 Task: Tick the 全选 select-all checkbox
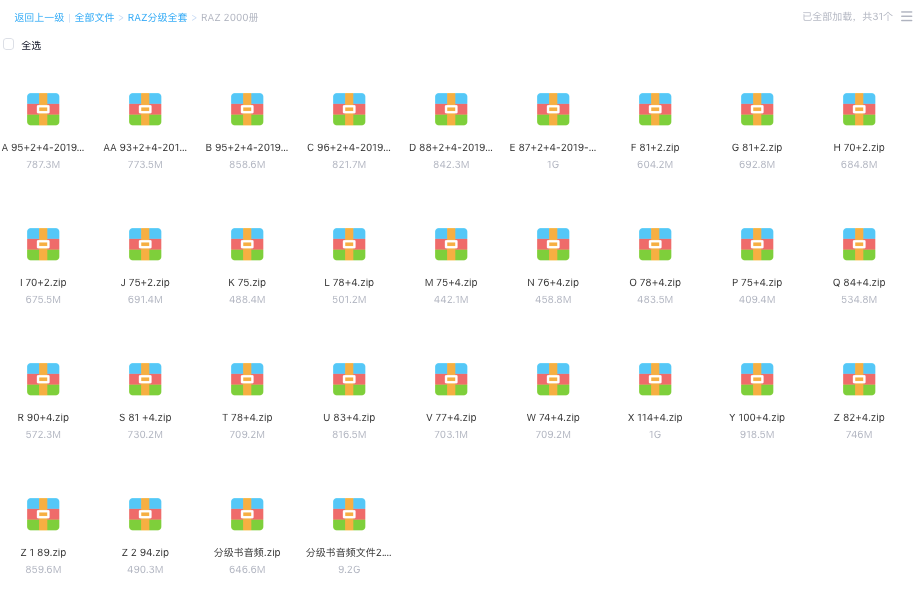coord(9,44)
